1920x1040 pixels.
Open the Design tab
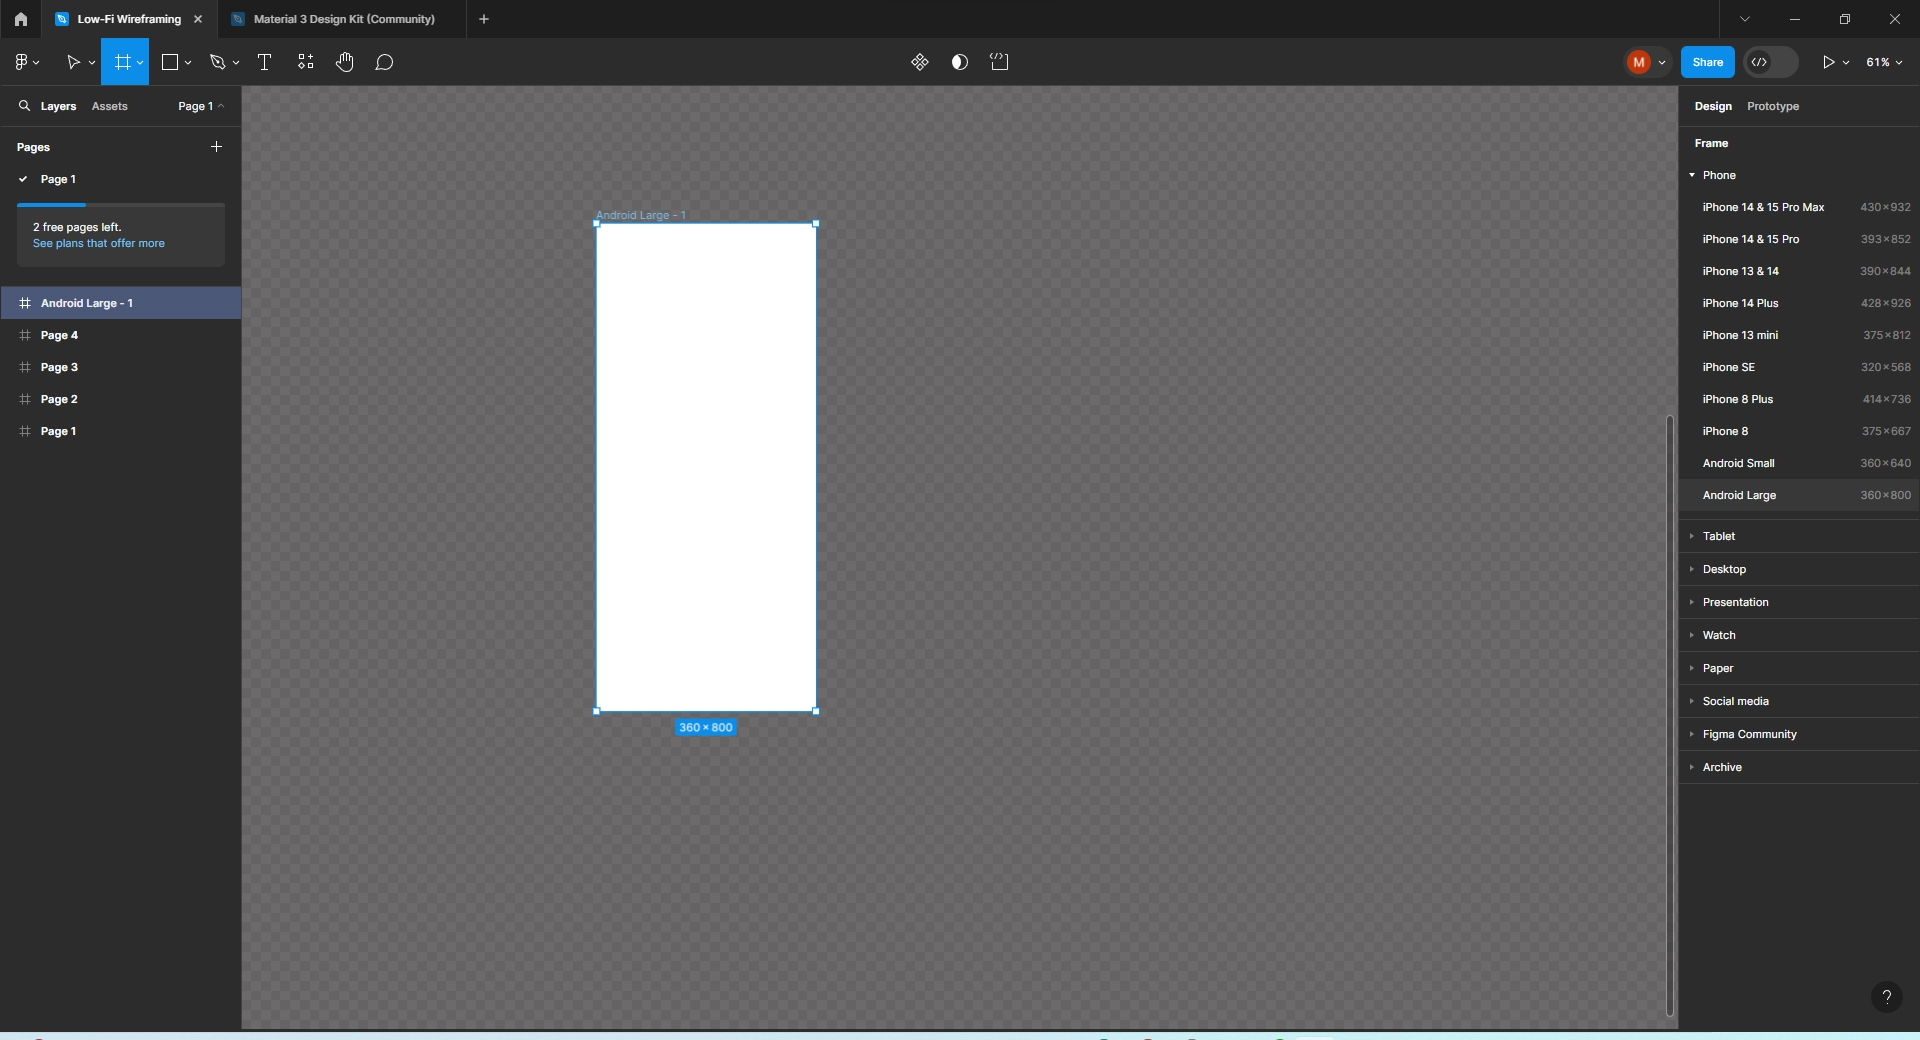coord(1712,106)
